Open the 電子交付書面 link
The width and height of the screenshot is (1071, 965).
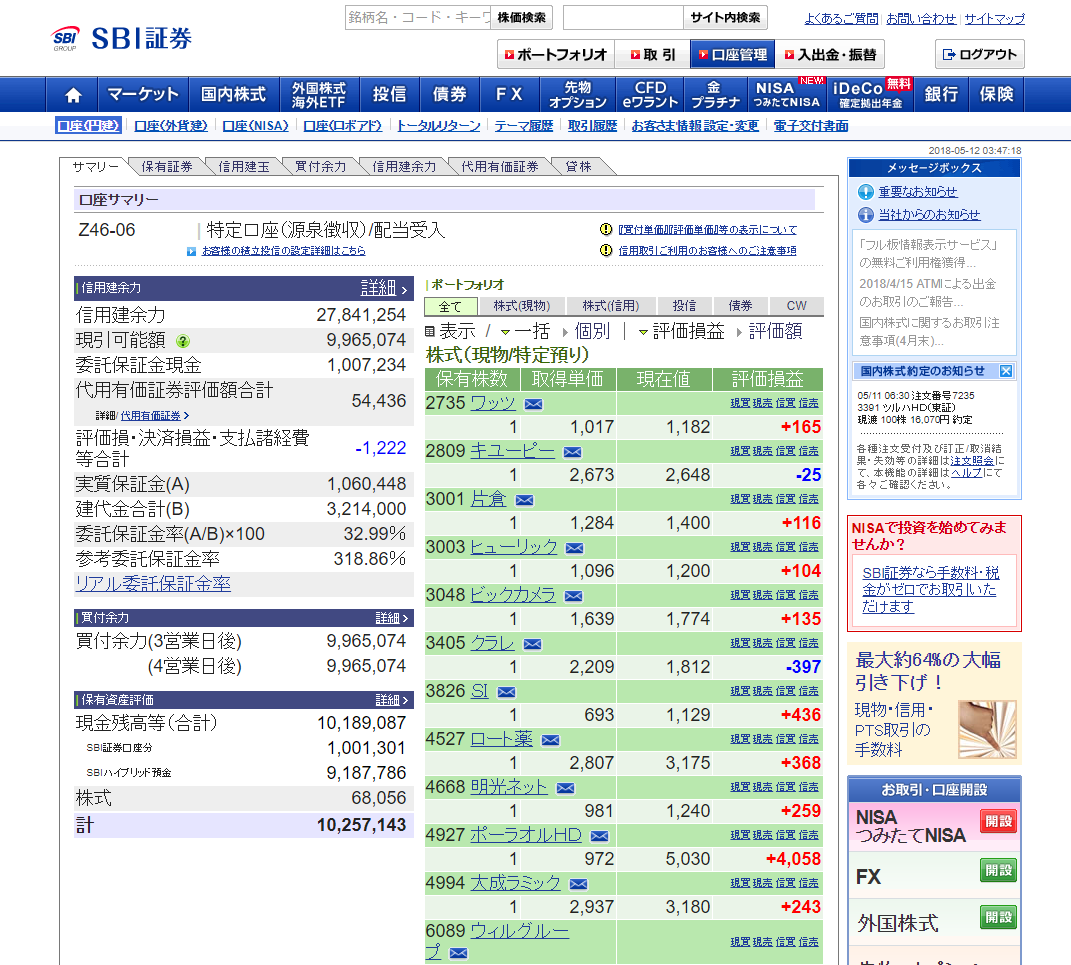(811, 126)
